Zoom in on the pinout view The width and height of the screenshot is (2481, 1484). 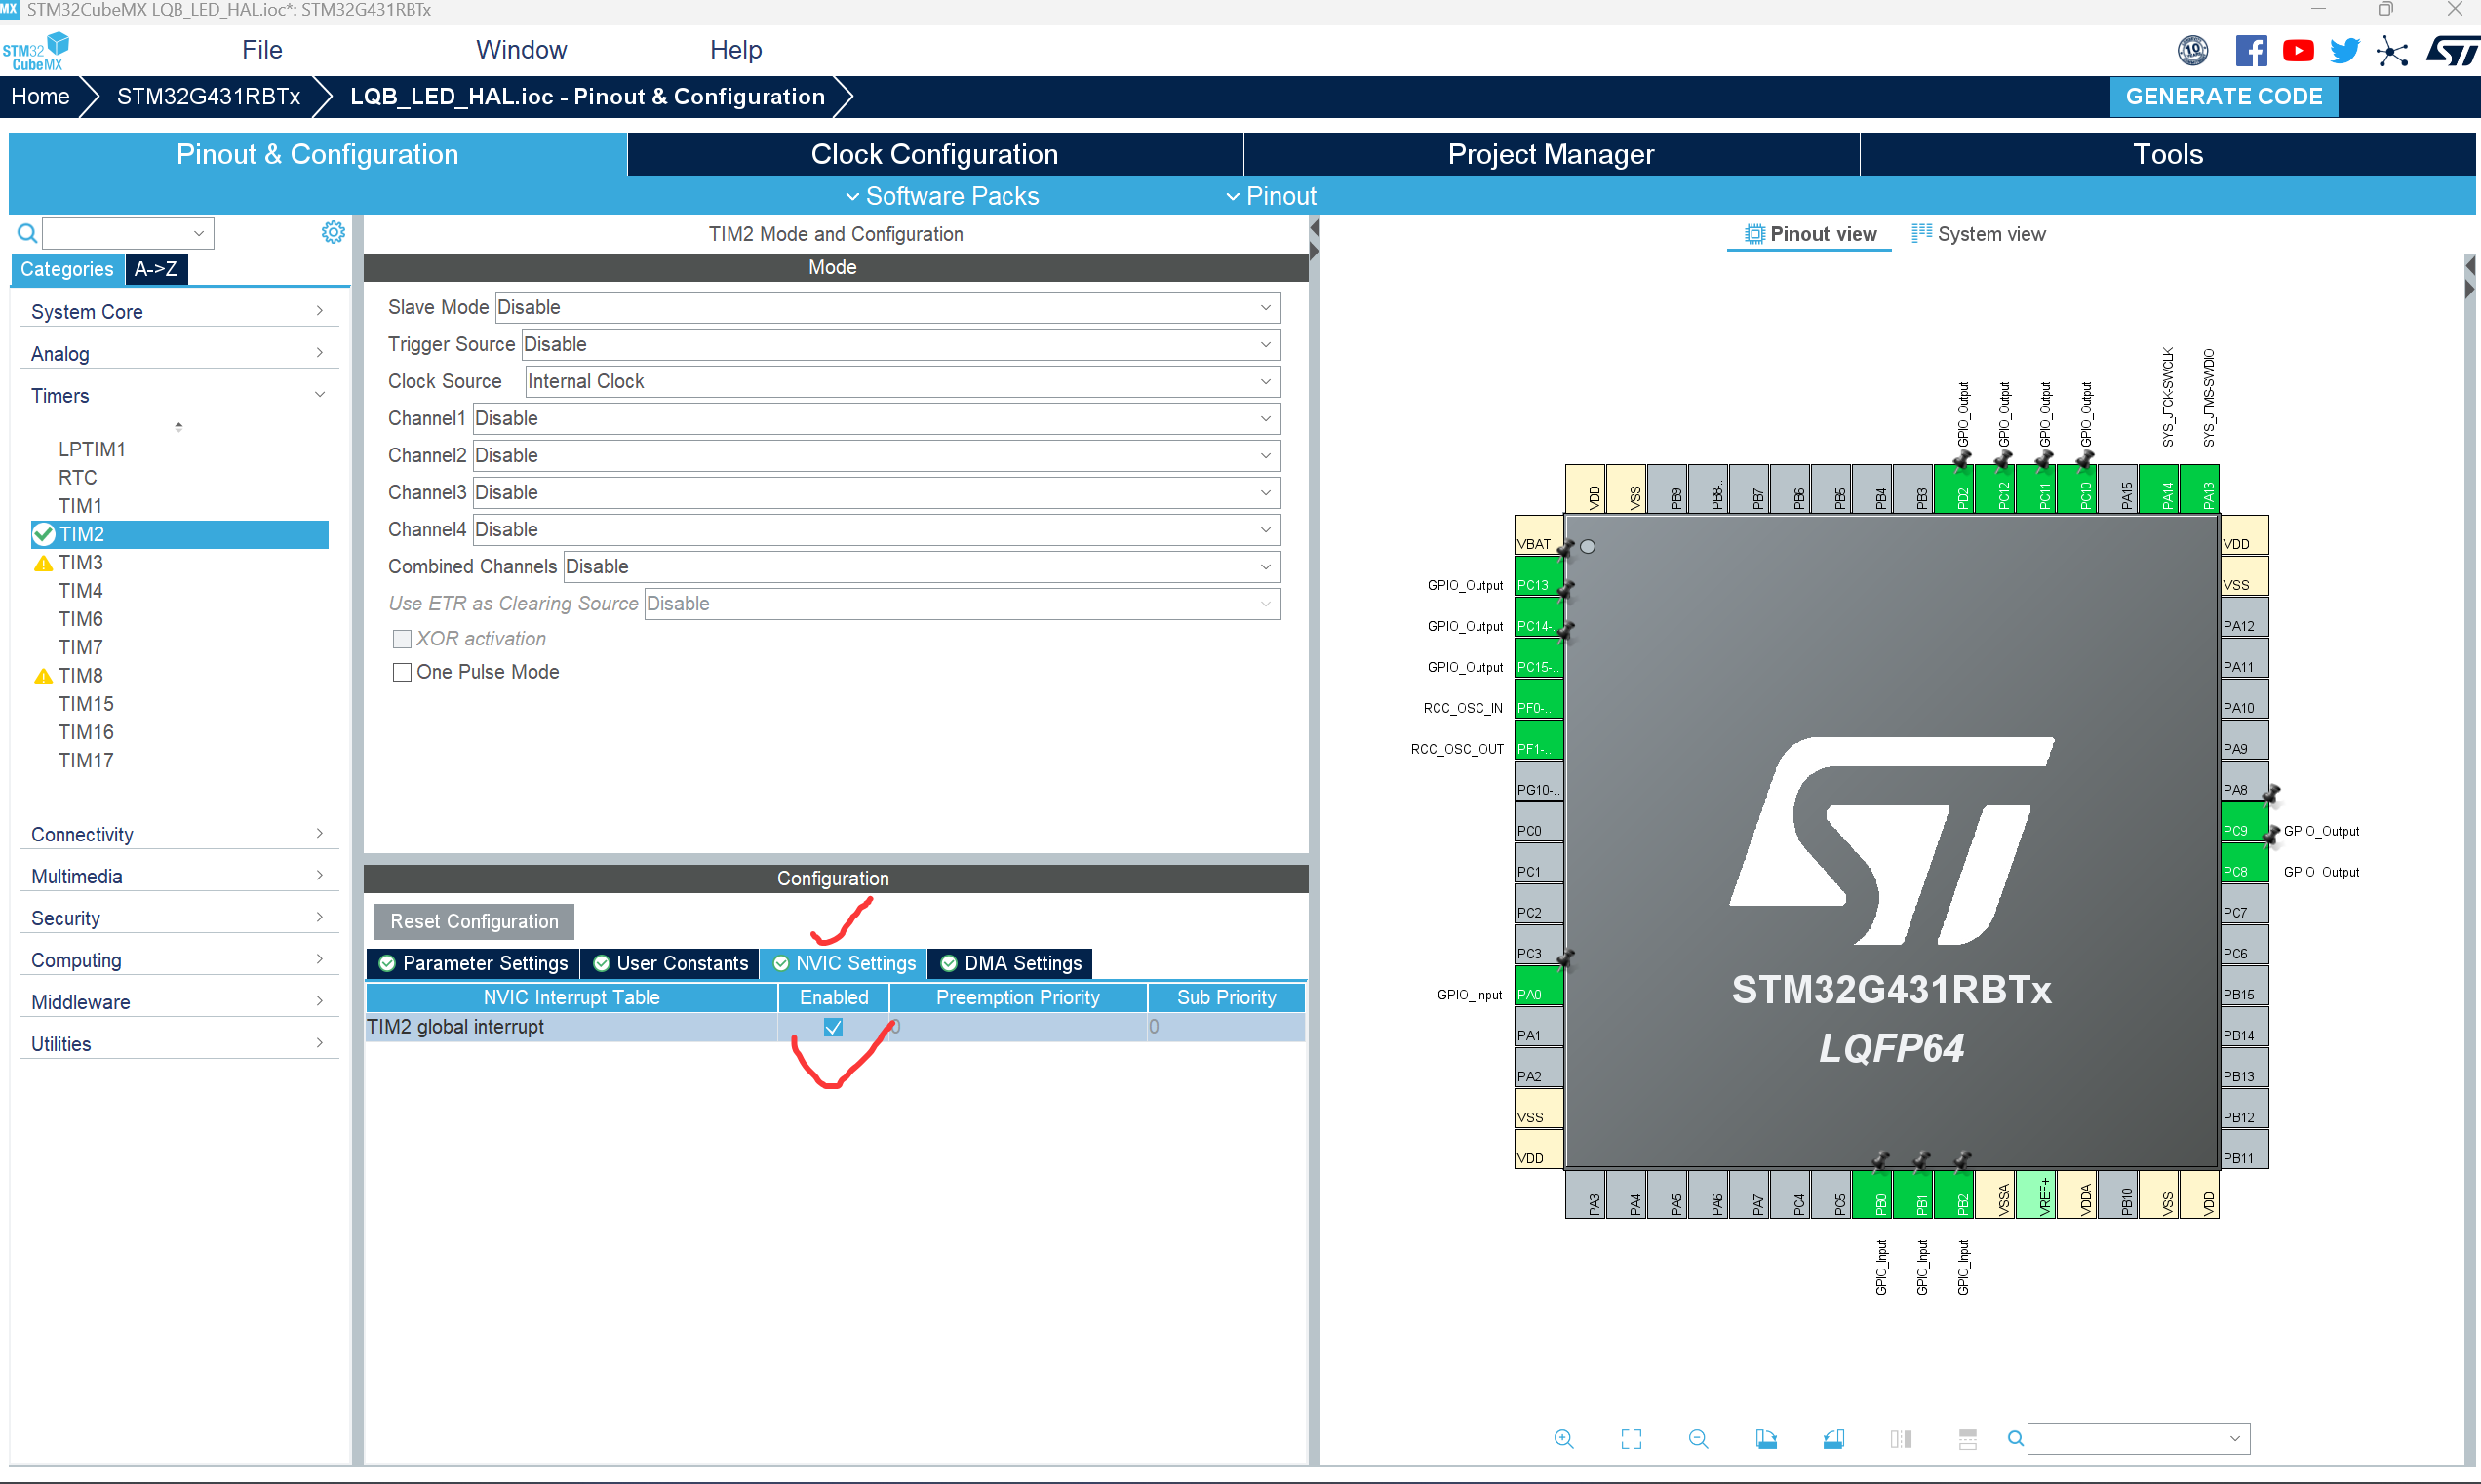pyautogui.click(x=1563, y=1438)
